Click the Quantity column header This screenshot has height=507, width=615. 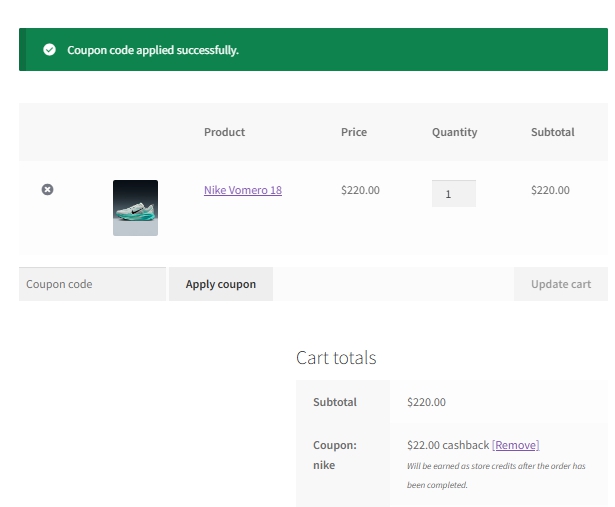click(x=455, y=132)
